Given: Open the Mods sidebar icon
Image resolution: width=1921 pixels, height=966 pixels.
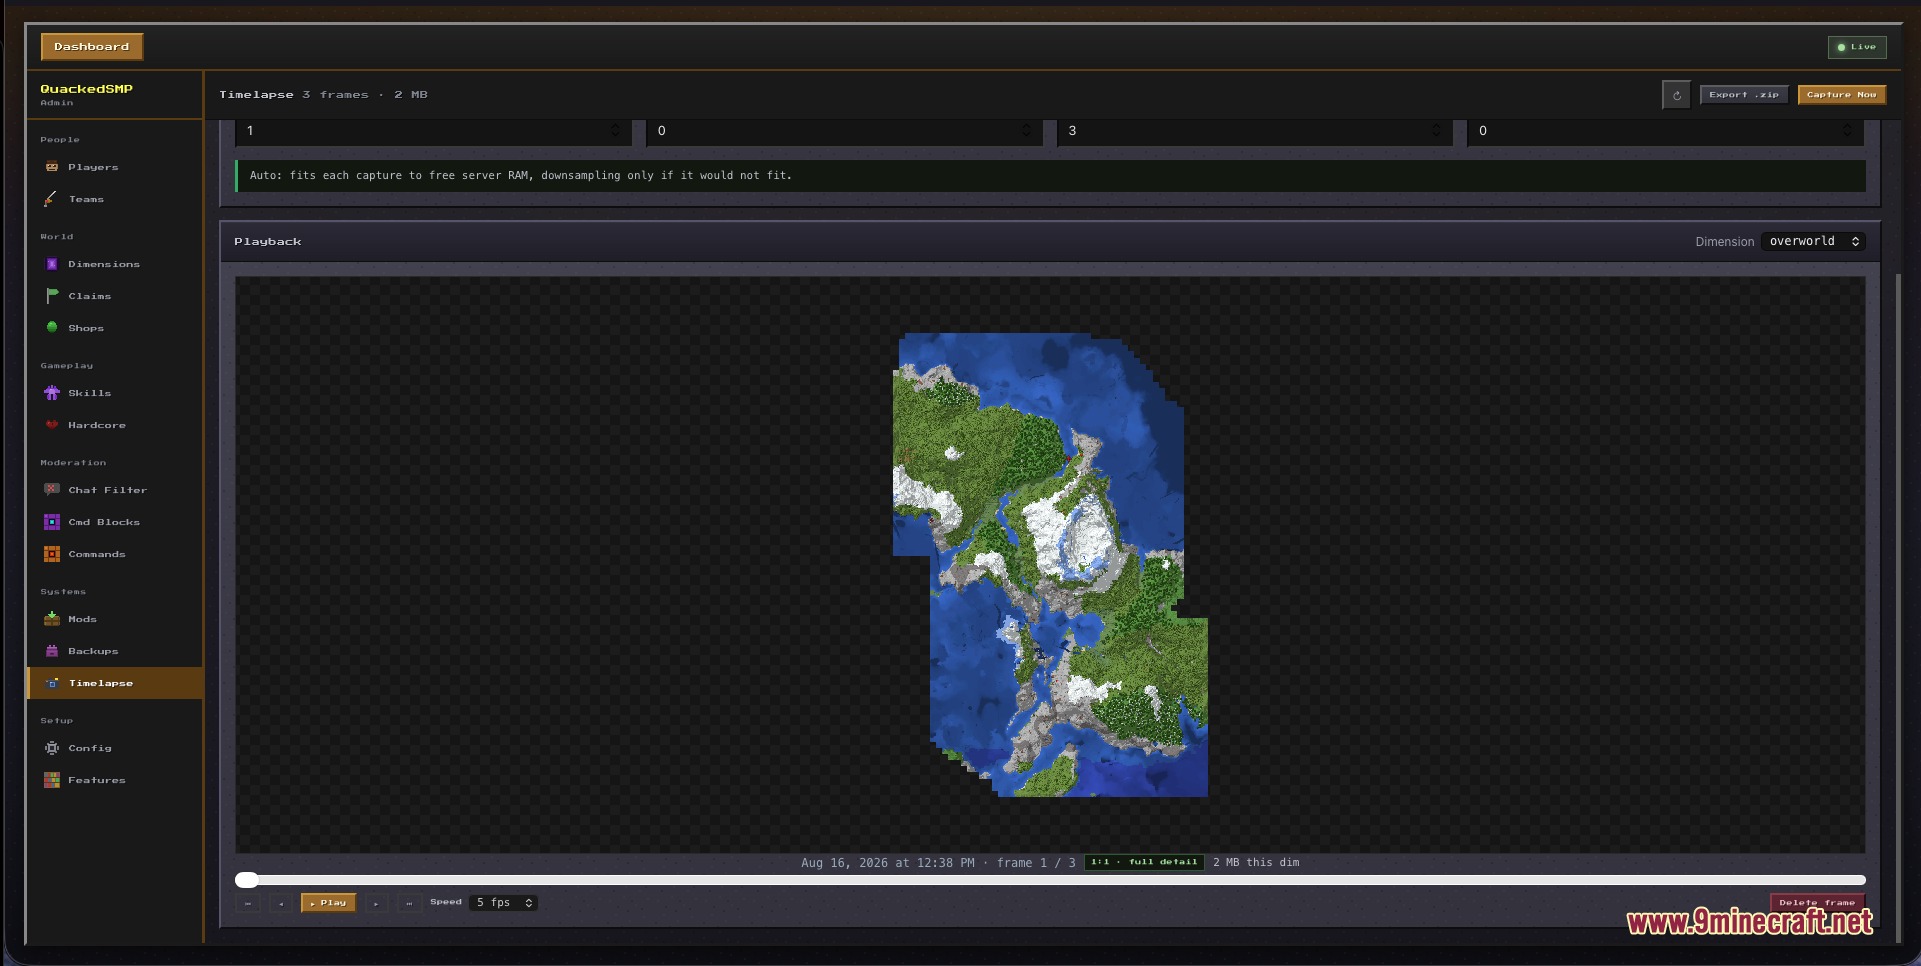Looking at the screenshot, I should click(x=52, y=619).
